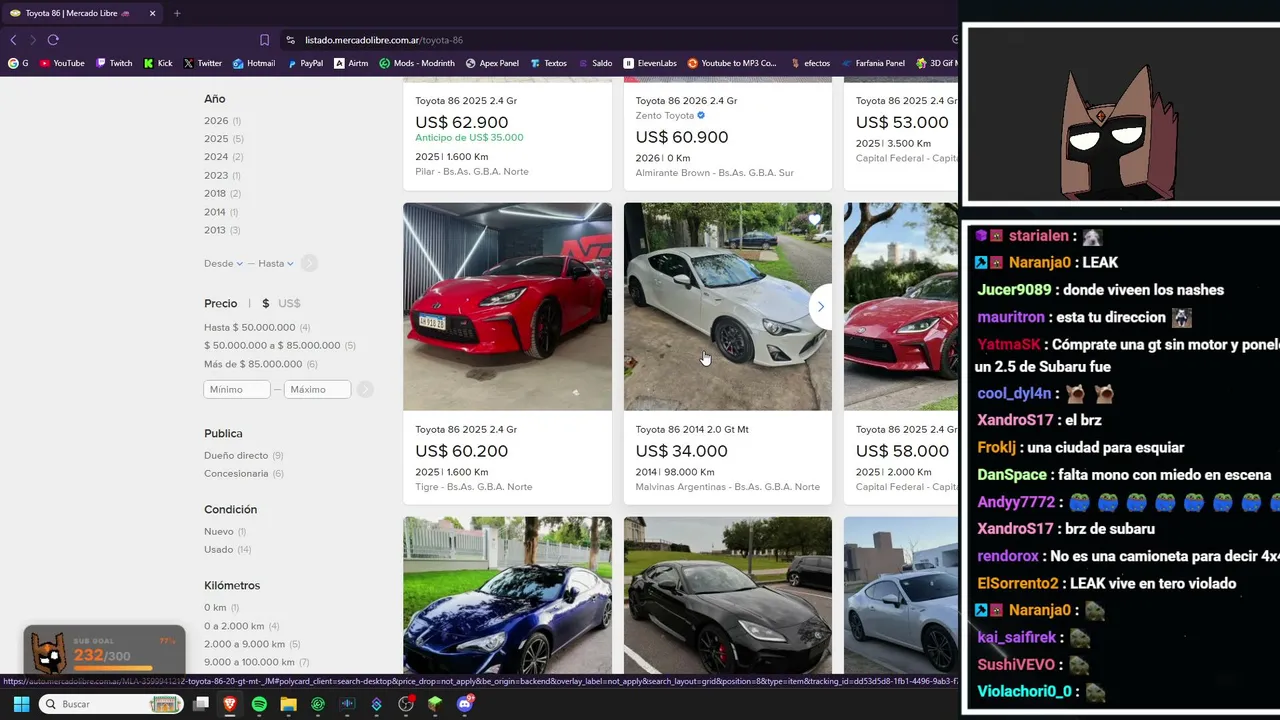Open the ElevenLabs bookmark

click(x=650, y=63)
